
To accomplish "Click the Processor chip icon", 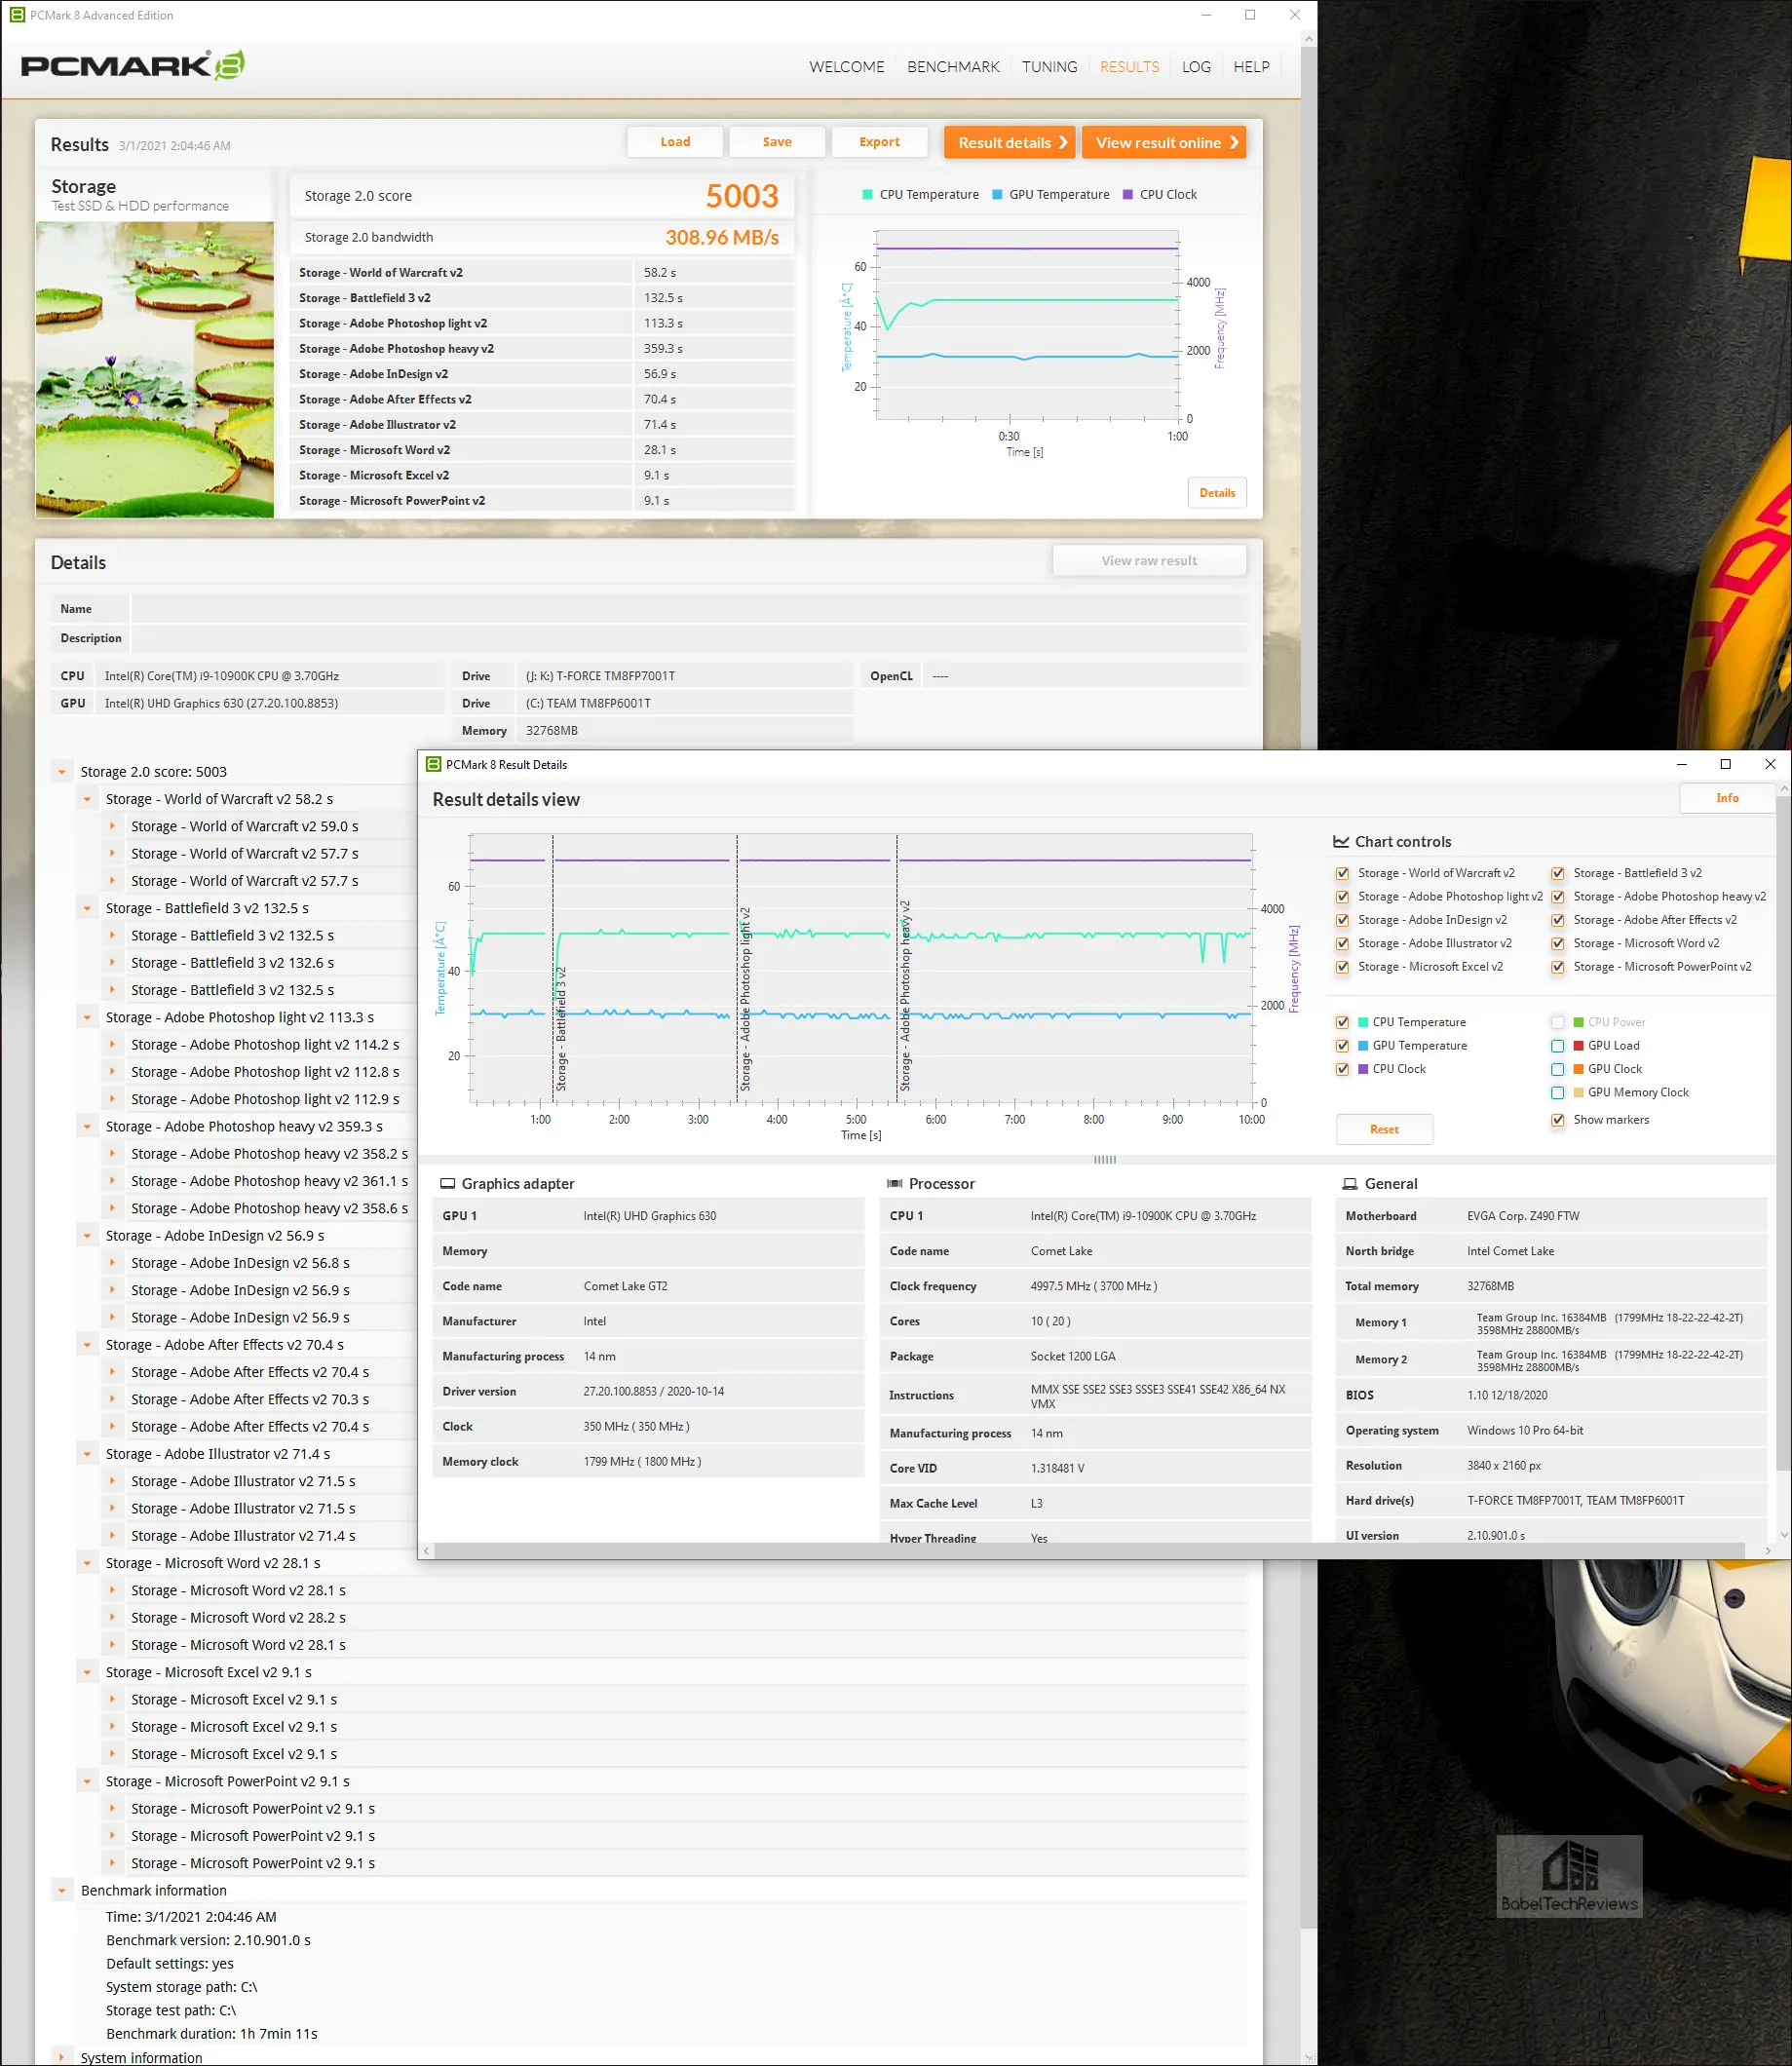I will tap(895, 1184).
